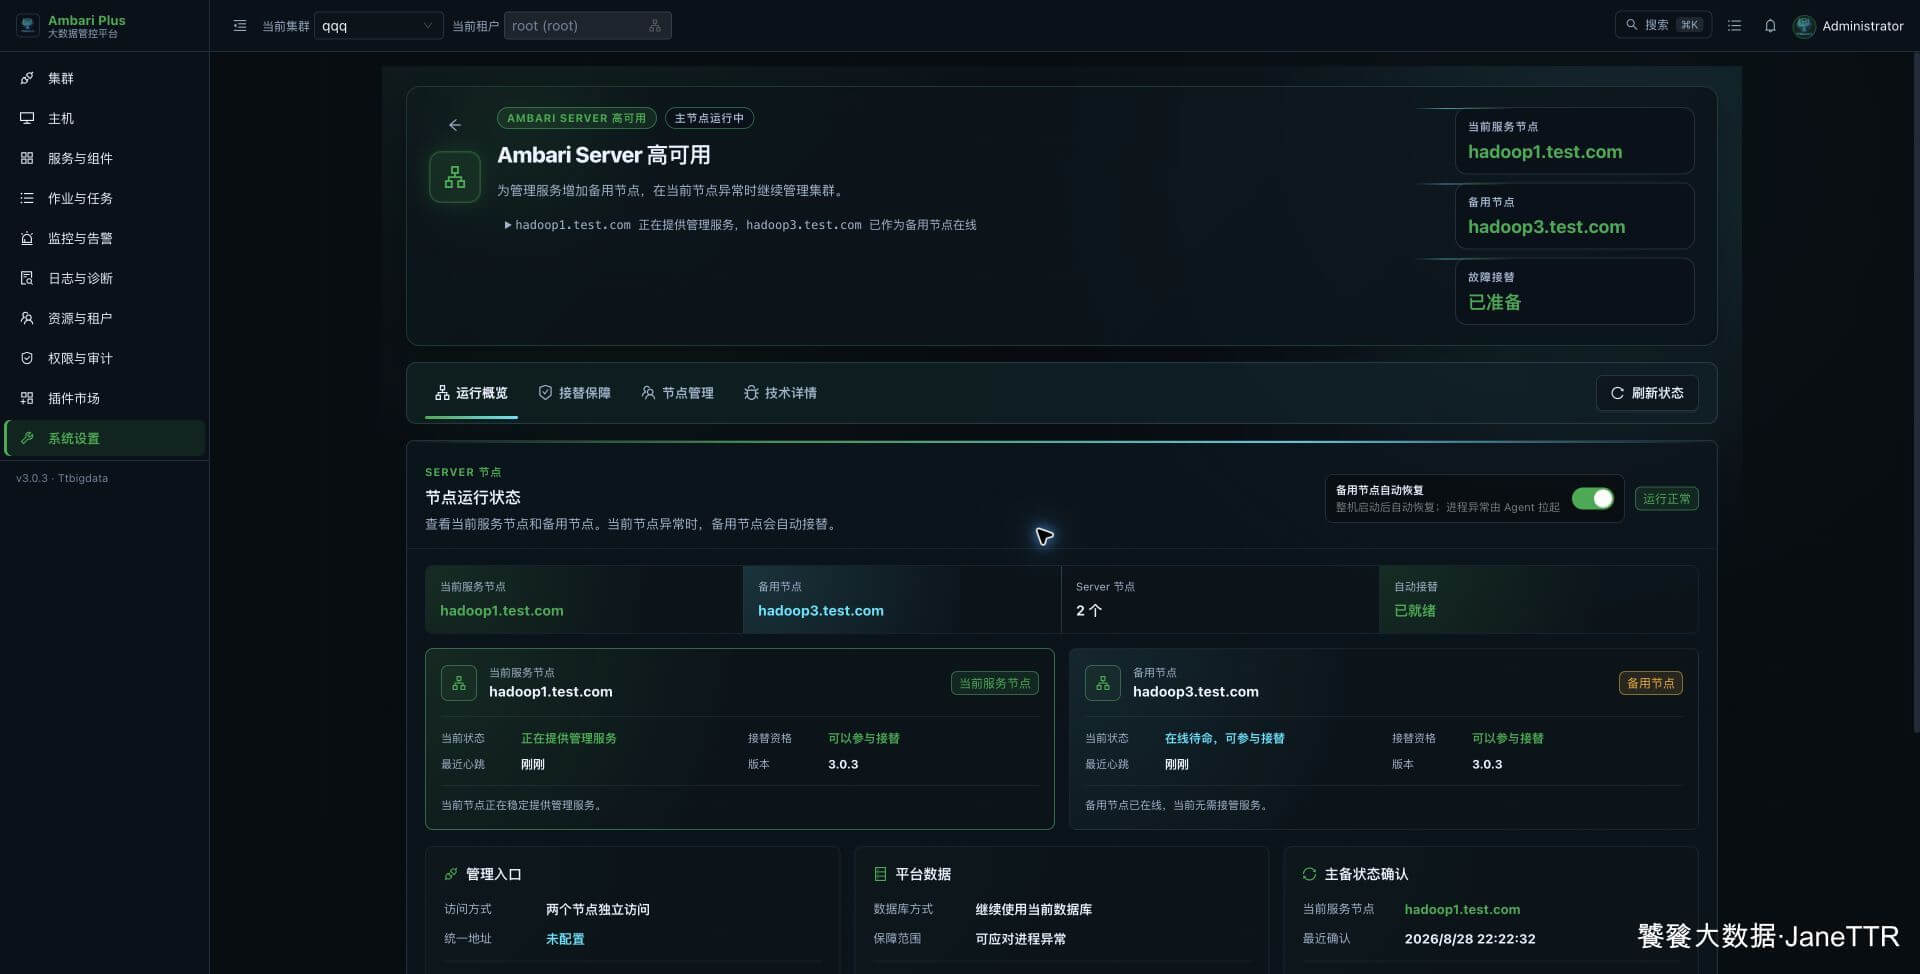This screenshot has width=1920, height=974.
Task: Open the 当前租户 root selector
Action: tap(588, 26)
